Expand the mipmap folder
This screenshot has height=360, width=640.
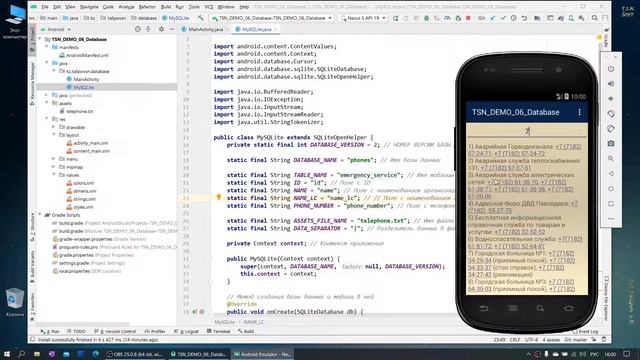53,167
